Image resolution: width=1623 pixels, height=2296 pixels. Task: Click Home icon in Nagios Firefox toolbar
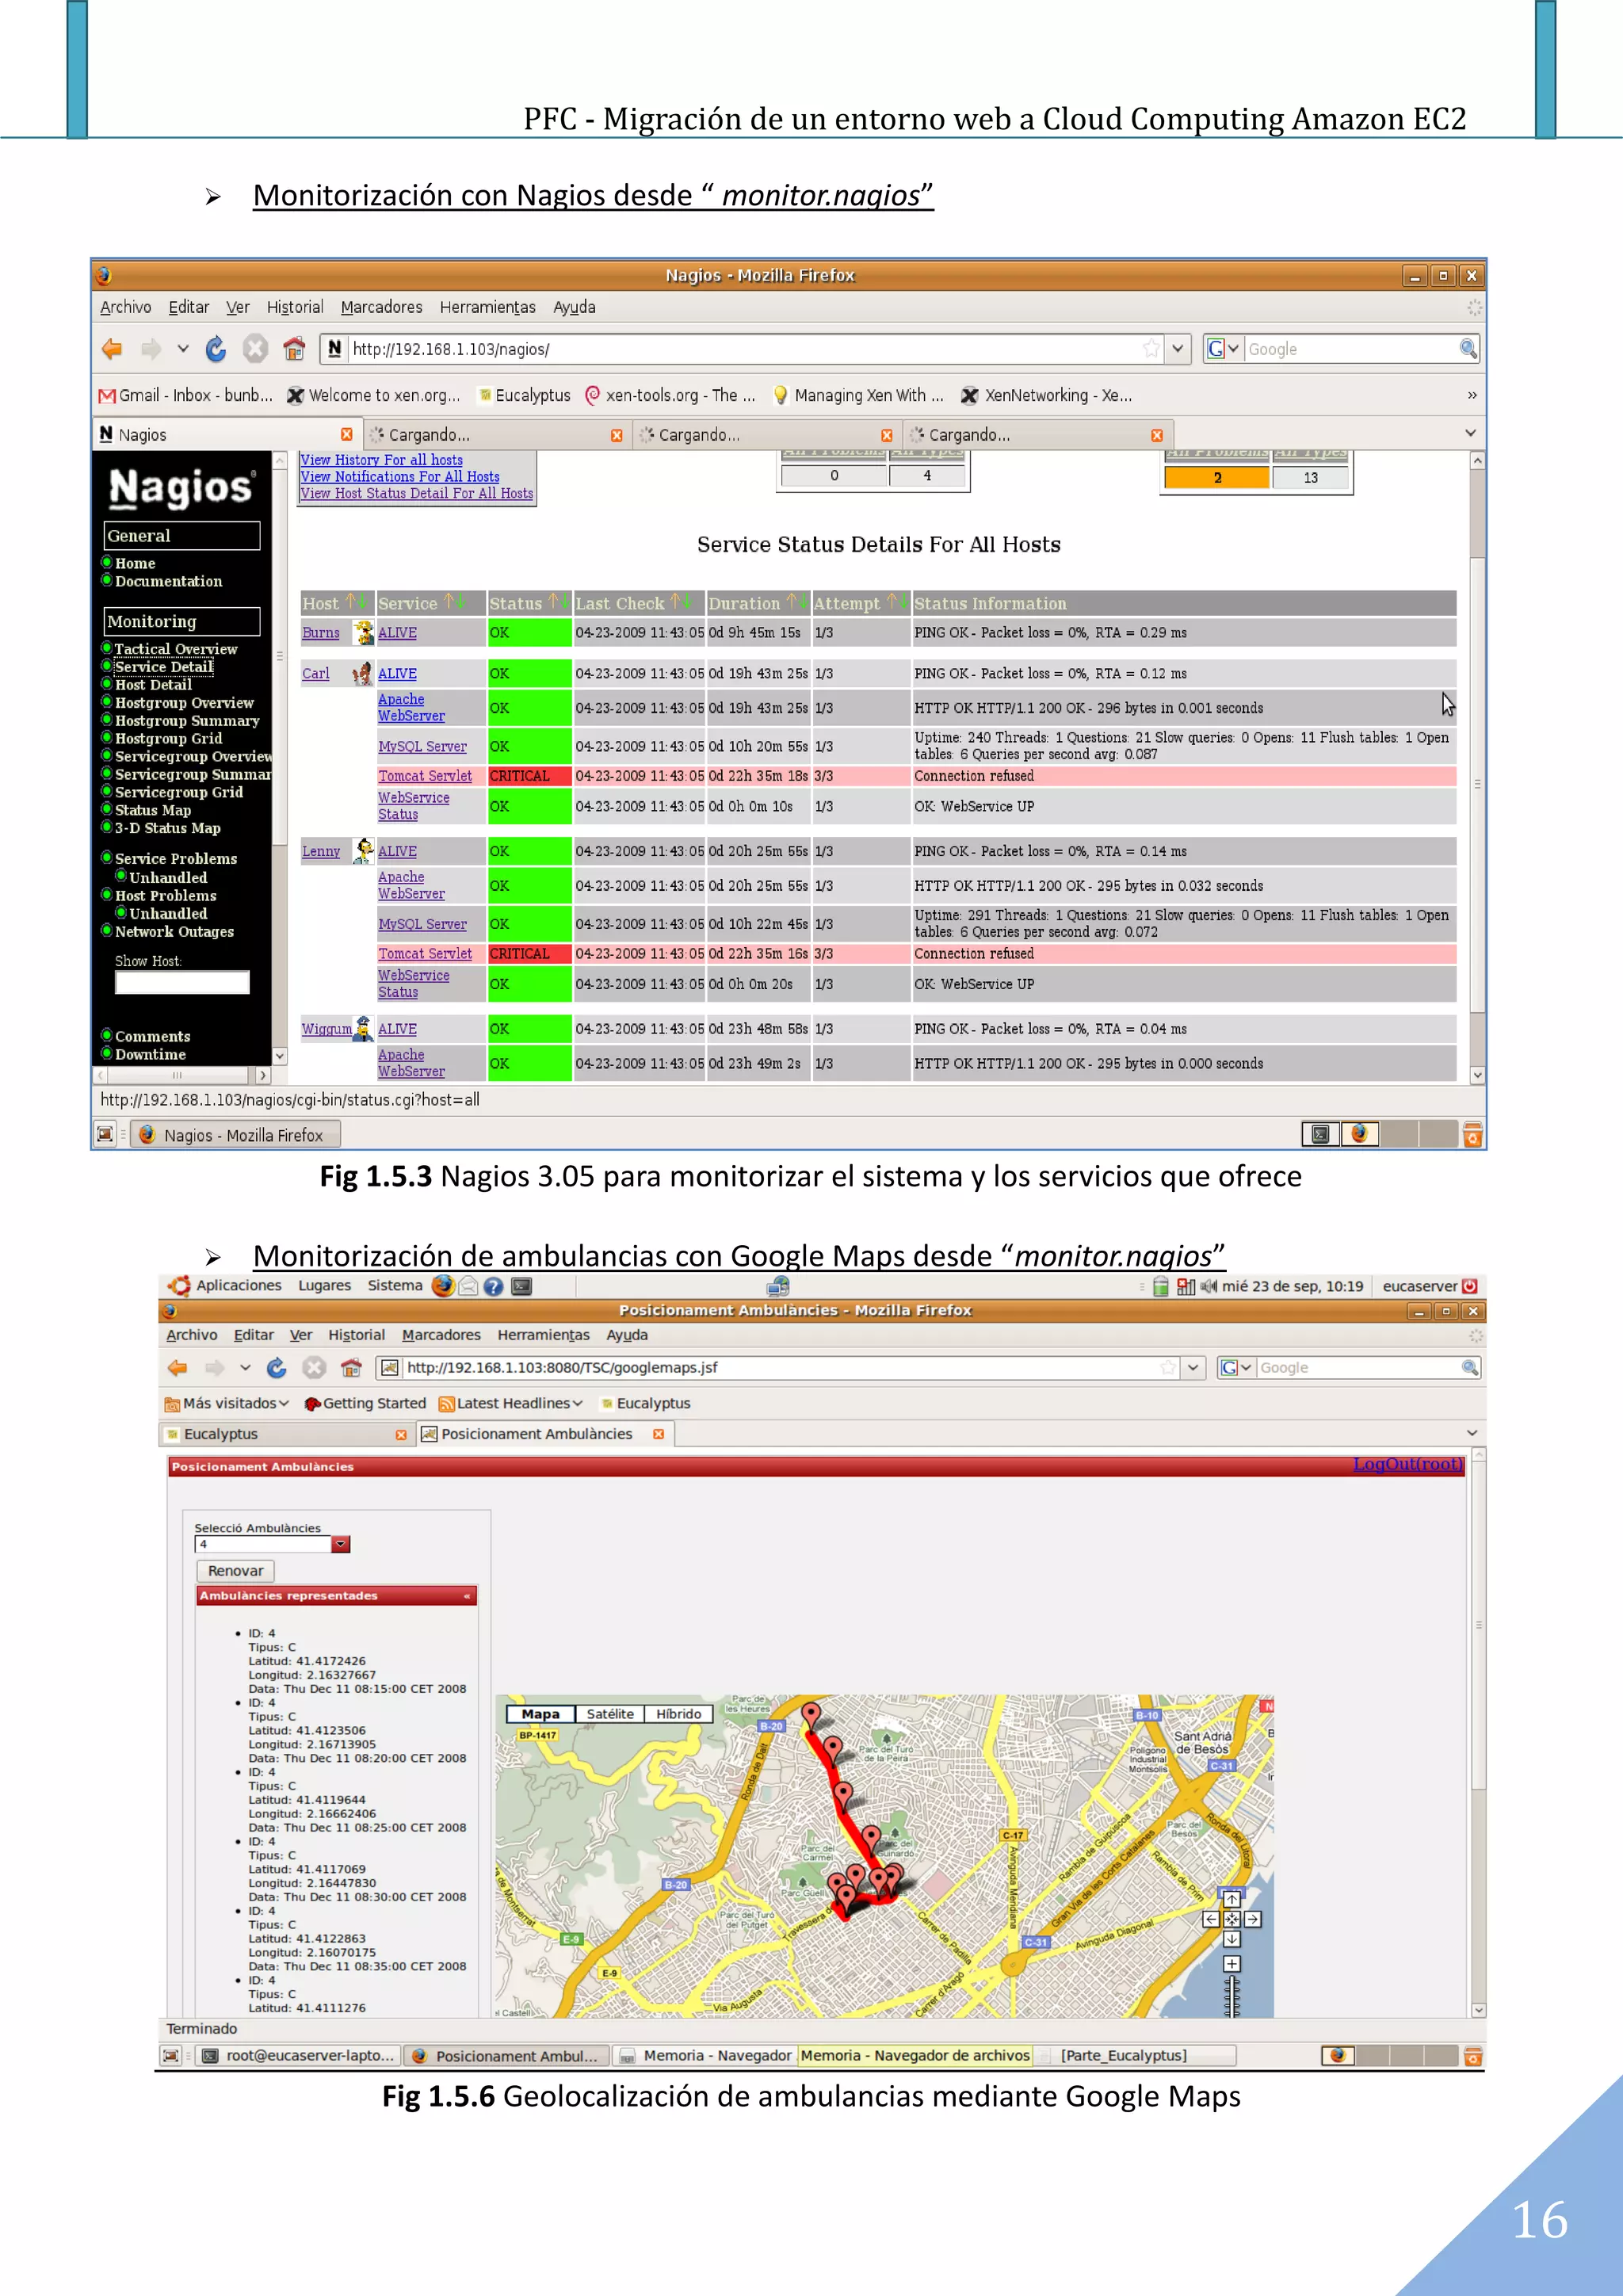pos(294,349)
